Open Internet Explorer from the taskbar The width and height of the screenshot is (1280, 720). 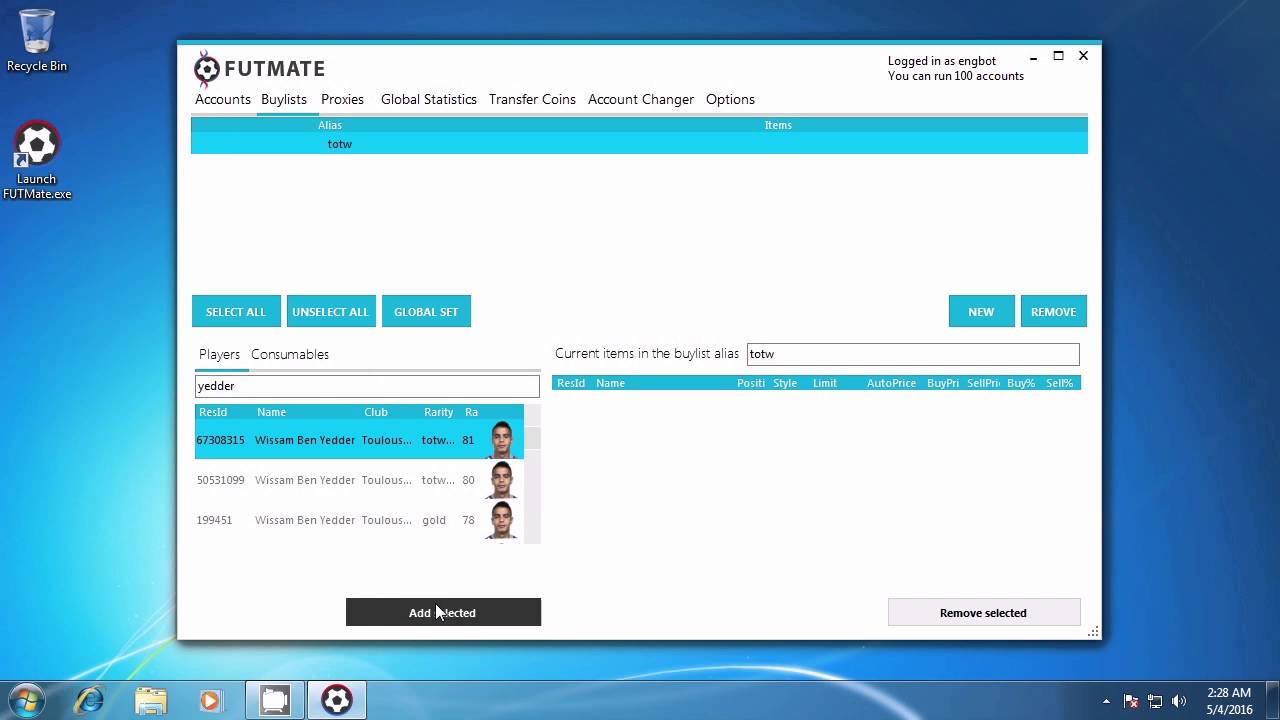point(89,699)
